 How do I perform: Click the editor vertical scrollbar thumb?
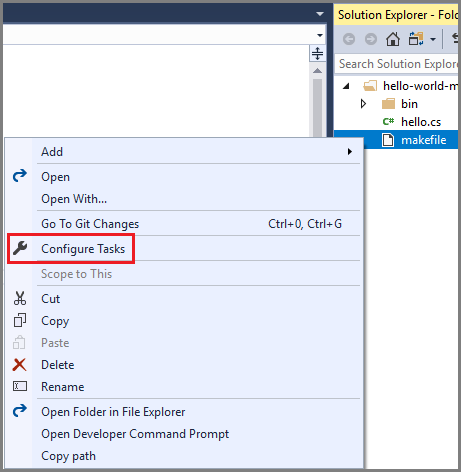(317, 108)
